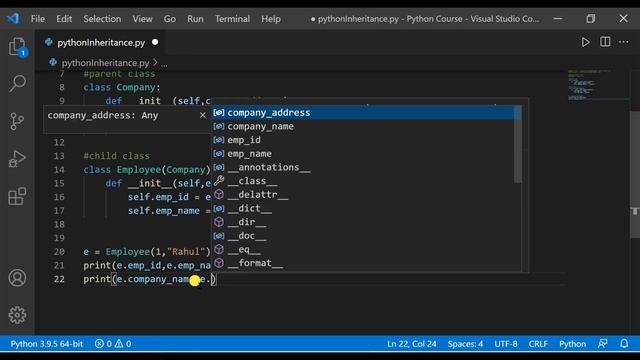Click the editor vertical scrollbar

coord(635,175)
